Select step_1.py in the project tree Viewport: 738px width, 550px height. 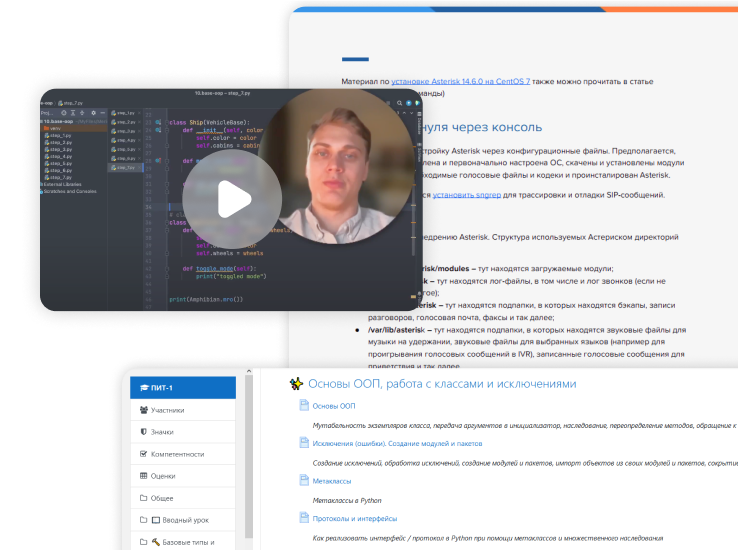coord(58,136)
